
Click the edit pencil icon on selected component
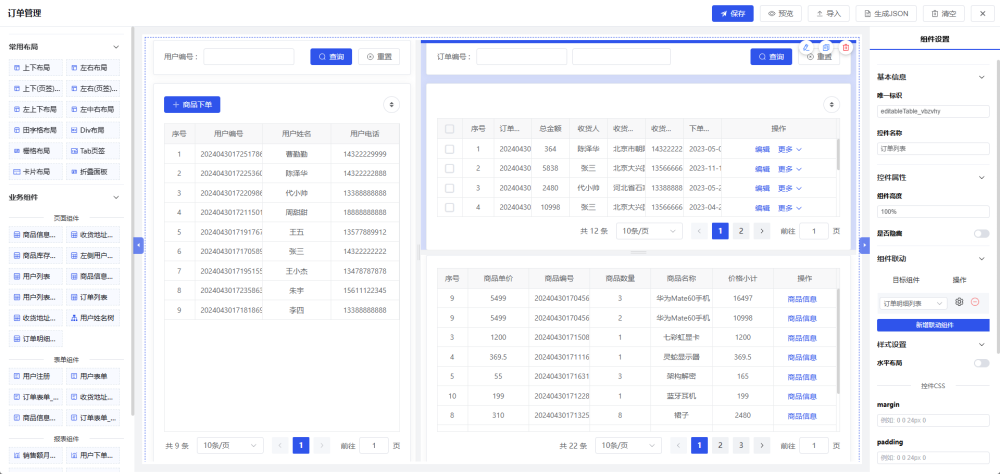[x=807, y=47]
